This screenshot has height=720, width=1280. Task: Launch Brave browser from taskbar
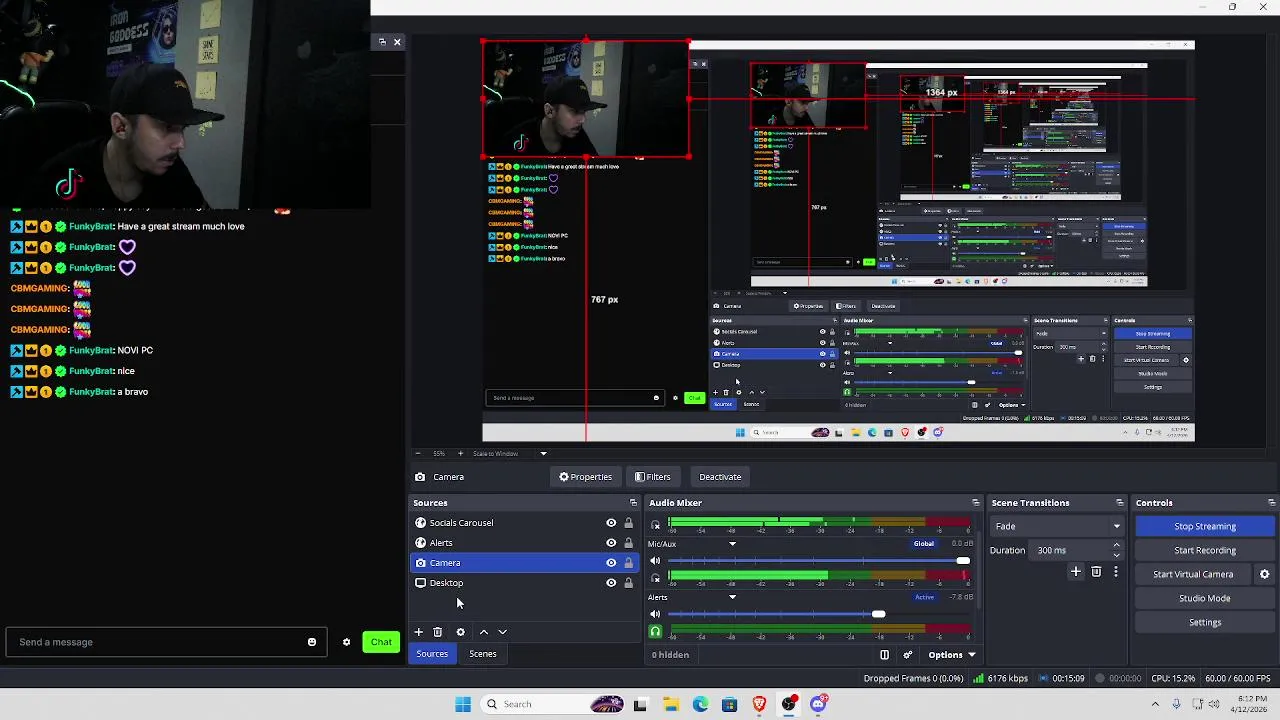(759, 704)
